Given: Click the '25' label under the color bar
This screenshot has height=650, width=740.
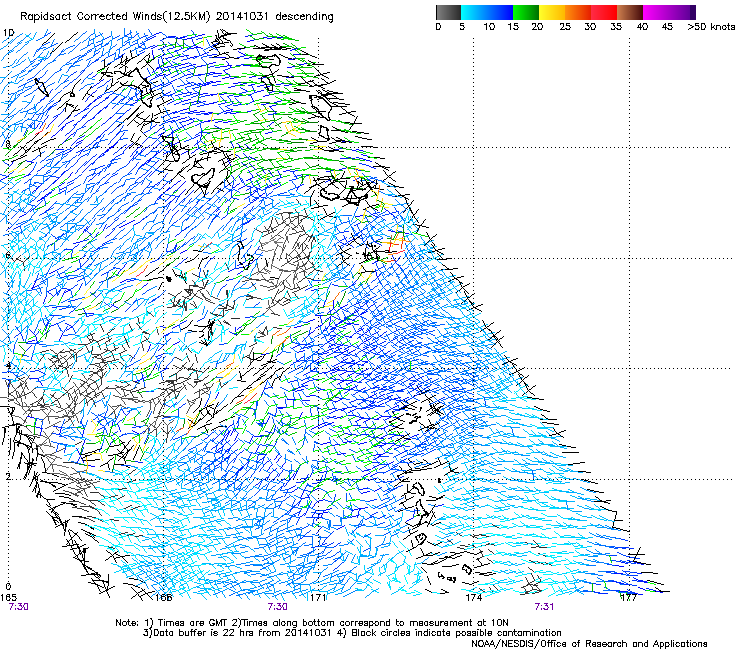Looking at the screenshot, I should [x=565, y=27].
